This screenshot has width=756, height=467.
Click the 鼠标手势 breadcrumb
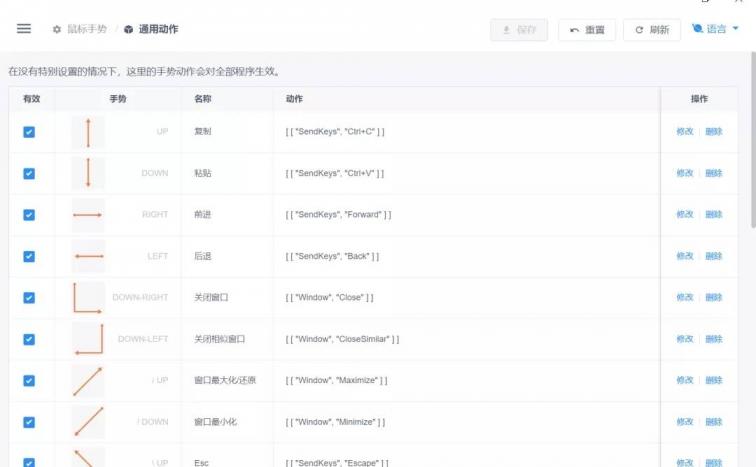pos(87,29)
